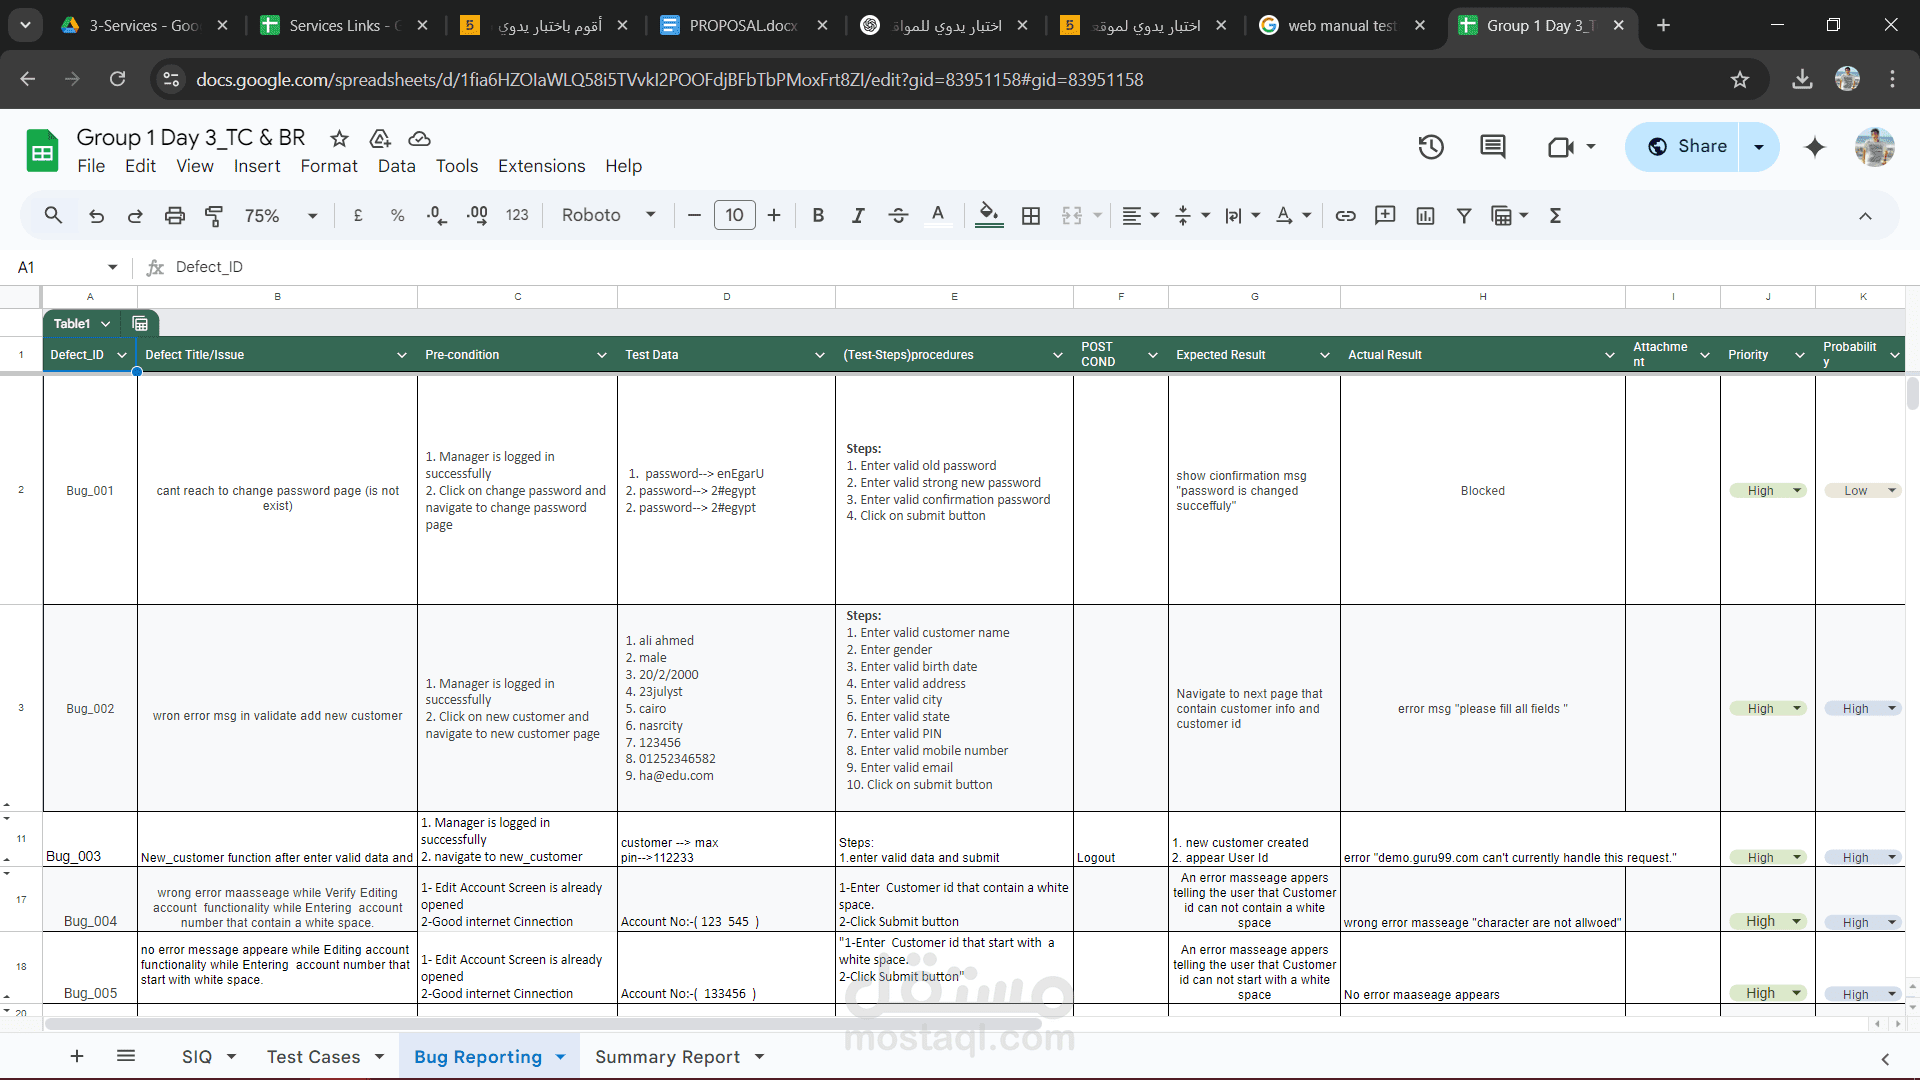Screen dimensions: 1920x1080
Task: Click the insert chart icon
Action: (1425, 215)
